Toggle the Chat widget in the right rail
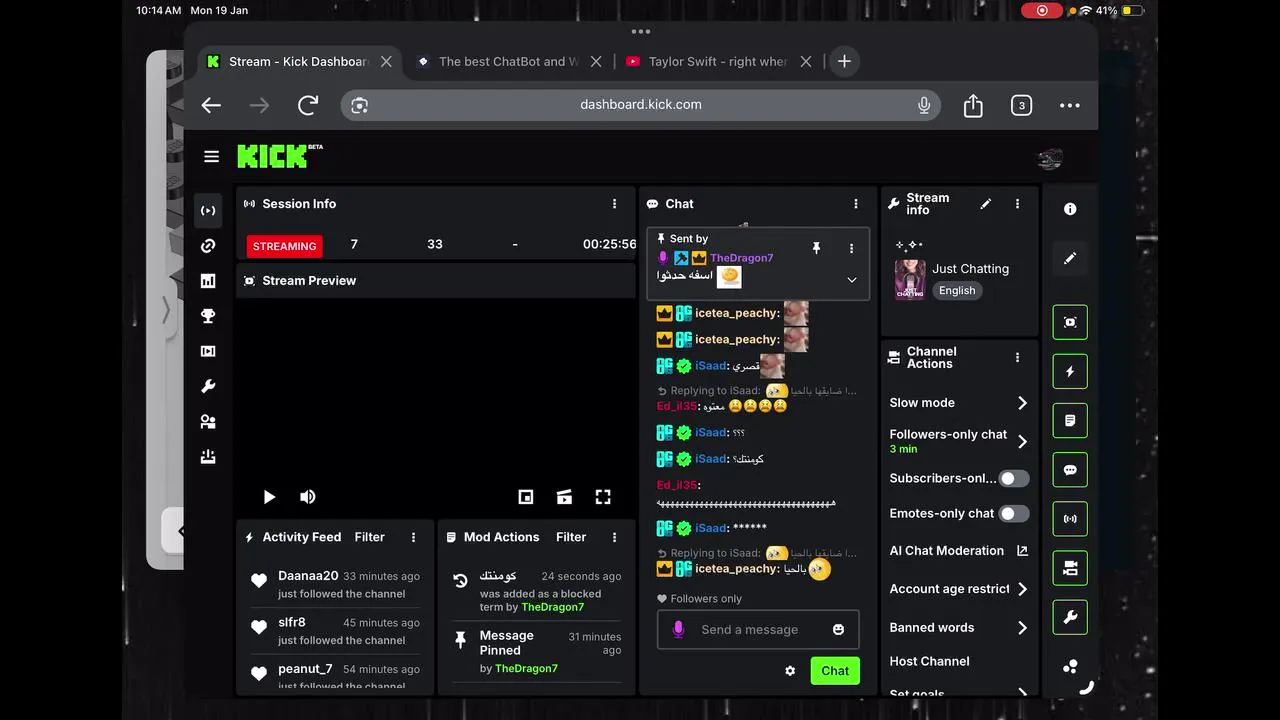The height and width of the screenshot is (720, 1280). pyautogui.click(x=1070, y=470)
